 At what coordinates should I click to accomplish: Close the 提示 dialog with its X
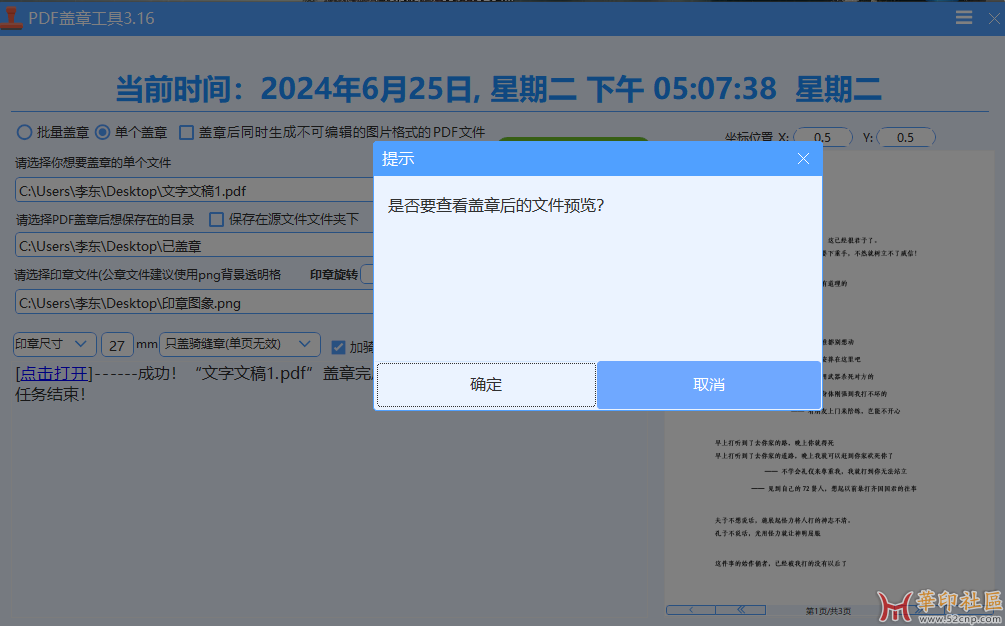coord(803,159)
